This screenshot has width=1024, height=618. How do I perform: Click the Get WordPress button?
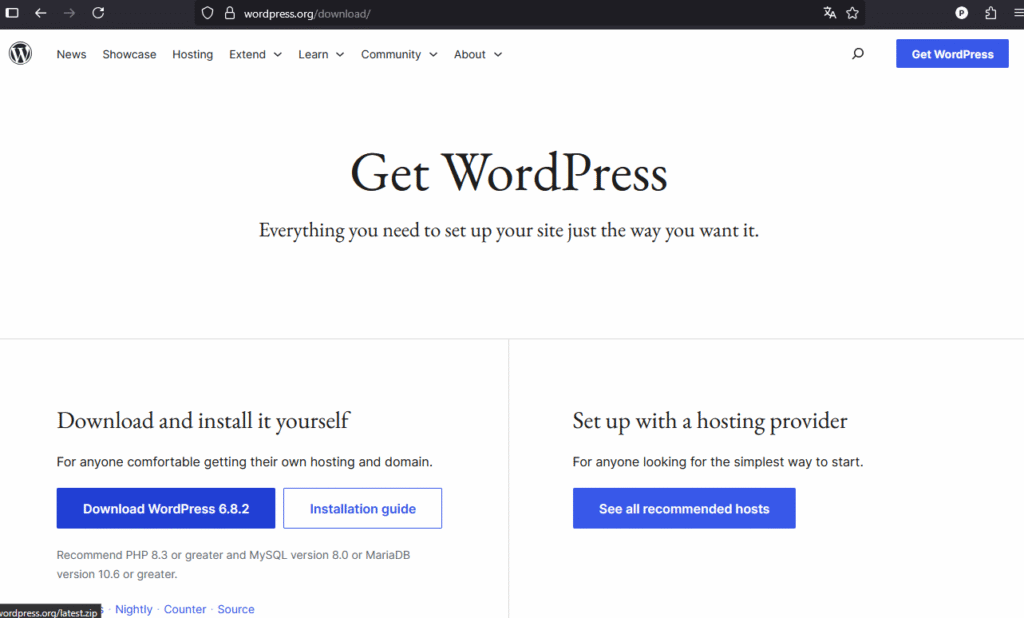click(x=952, y=54)
